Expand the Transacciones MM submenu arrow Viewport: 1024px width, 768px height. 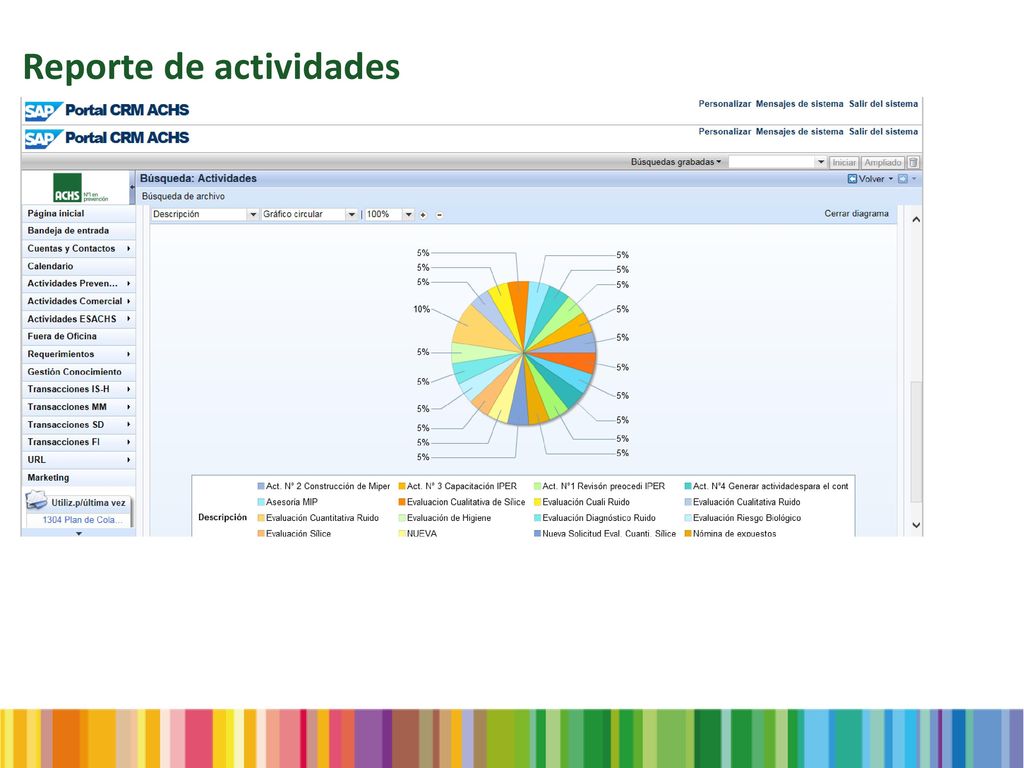[129, 407]
